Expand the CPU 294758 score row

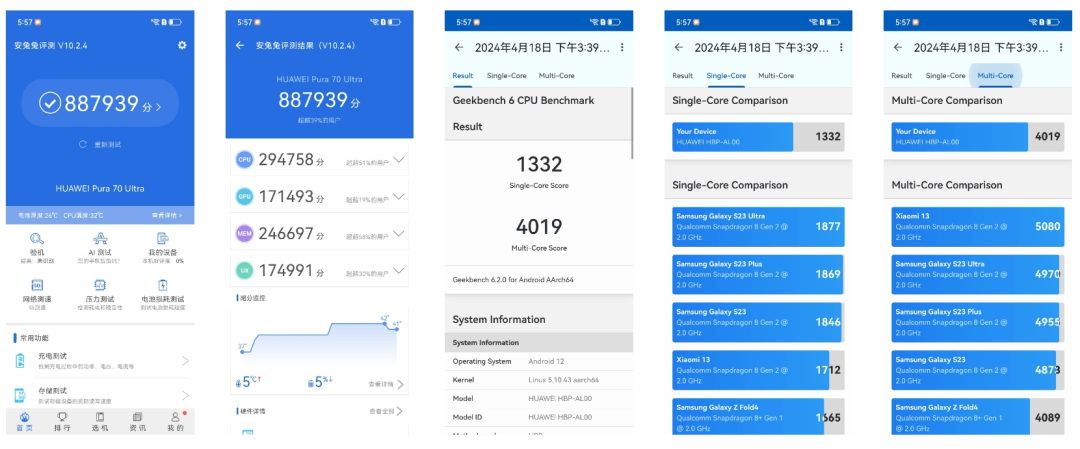(x=320, y=160)
